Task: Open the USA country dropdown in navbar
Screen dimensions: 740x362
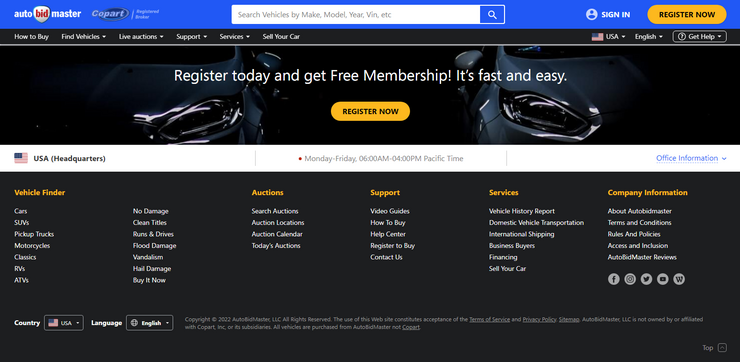Action: [x=609, y=36]
